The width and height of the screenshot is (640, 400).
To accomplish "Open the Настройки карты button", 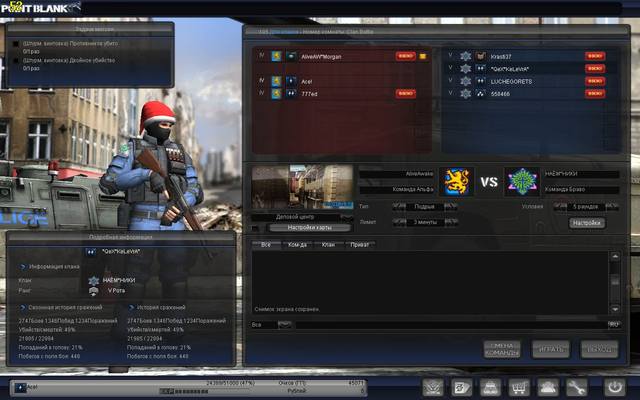I will point(309,228).
